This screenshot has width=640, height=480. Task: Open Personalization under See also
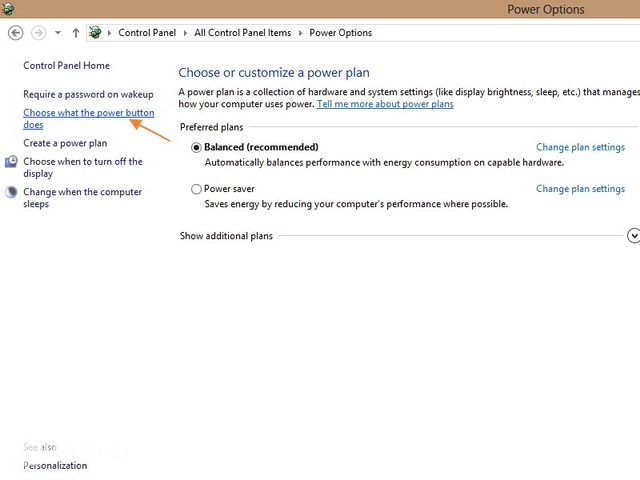click(55, 466)
